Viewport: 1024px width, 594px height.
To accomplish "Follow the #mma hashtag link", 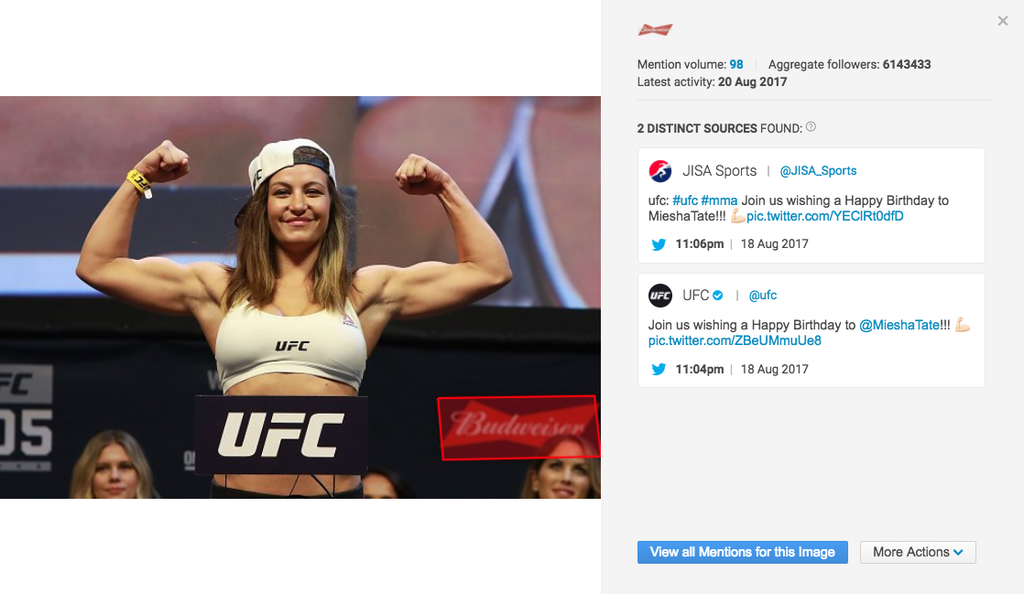I will coord(719,200).
